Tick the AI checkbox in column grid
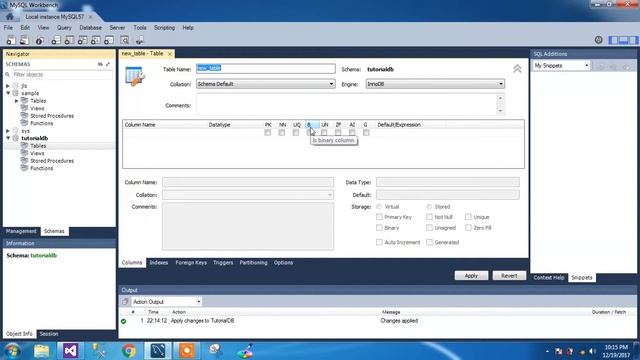 click(x=352, y=133)
